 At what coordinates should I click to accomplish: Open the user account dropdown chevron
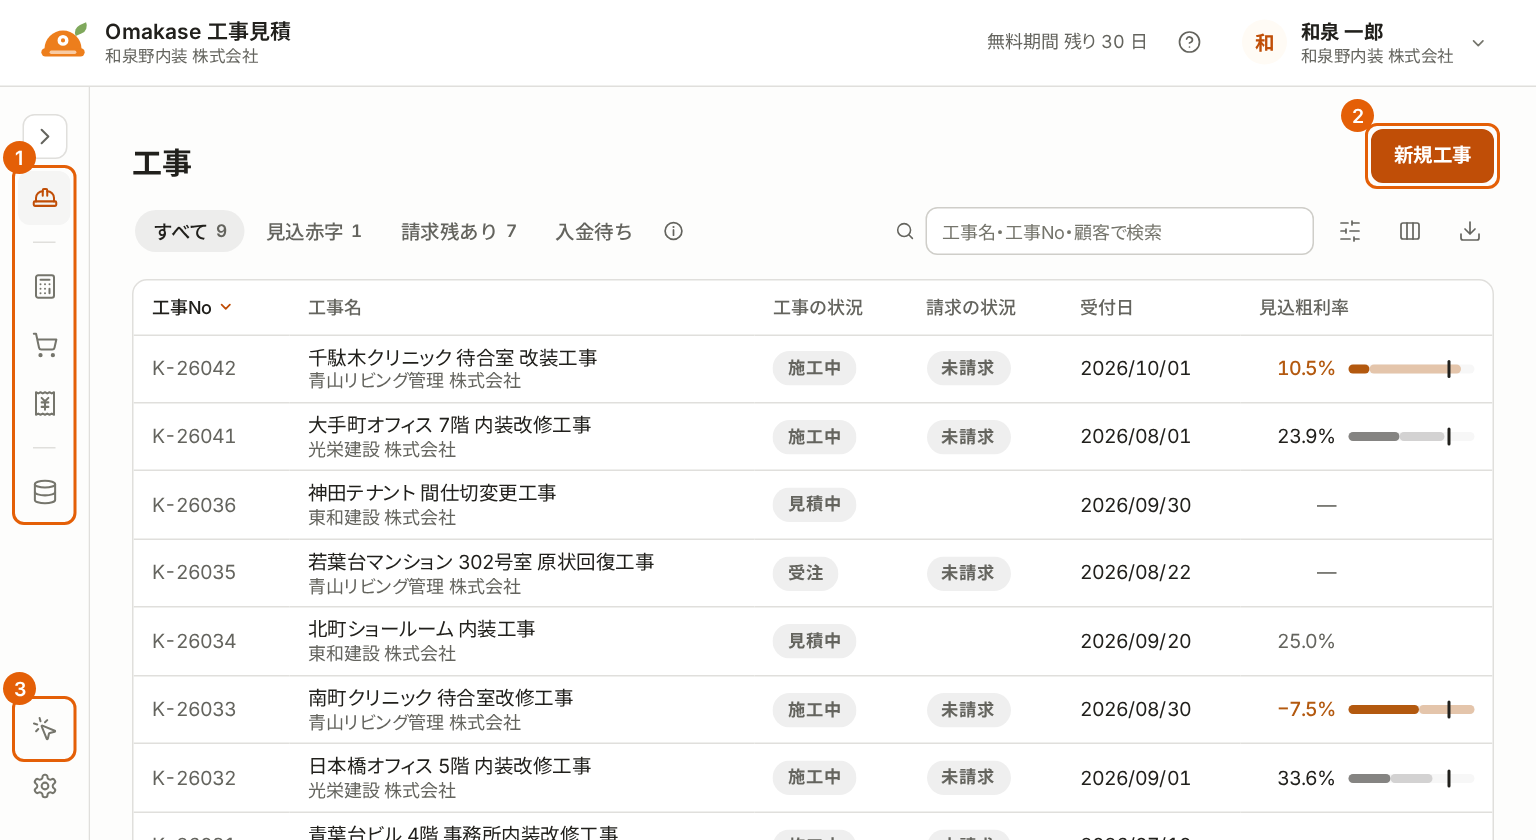click(x=1478, y=43)
